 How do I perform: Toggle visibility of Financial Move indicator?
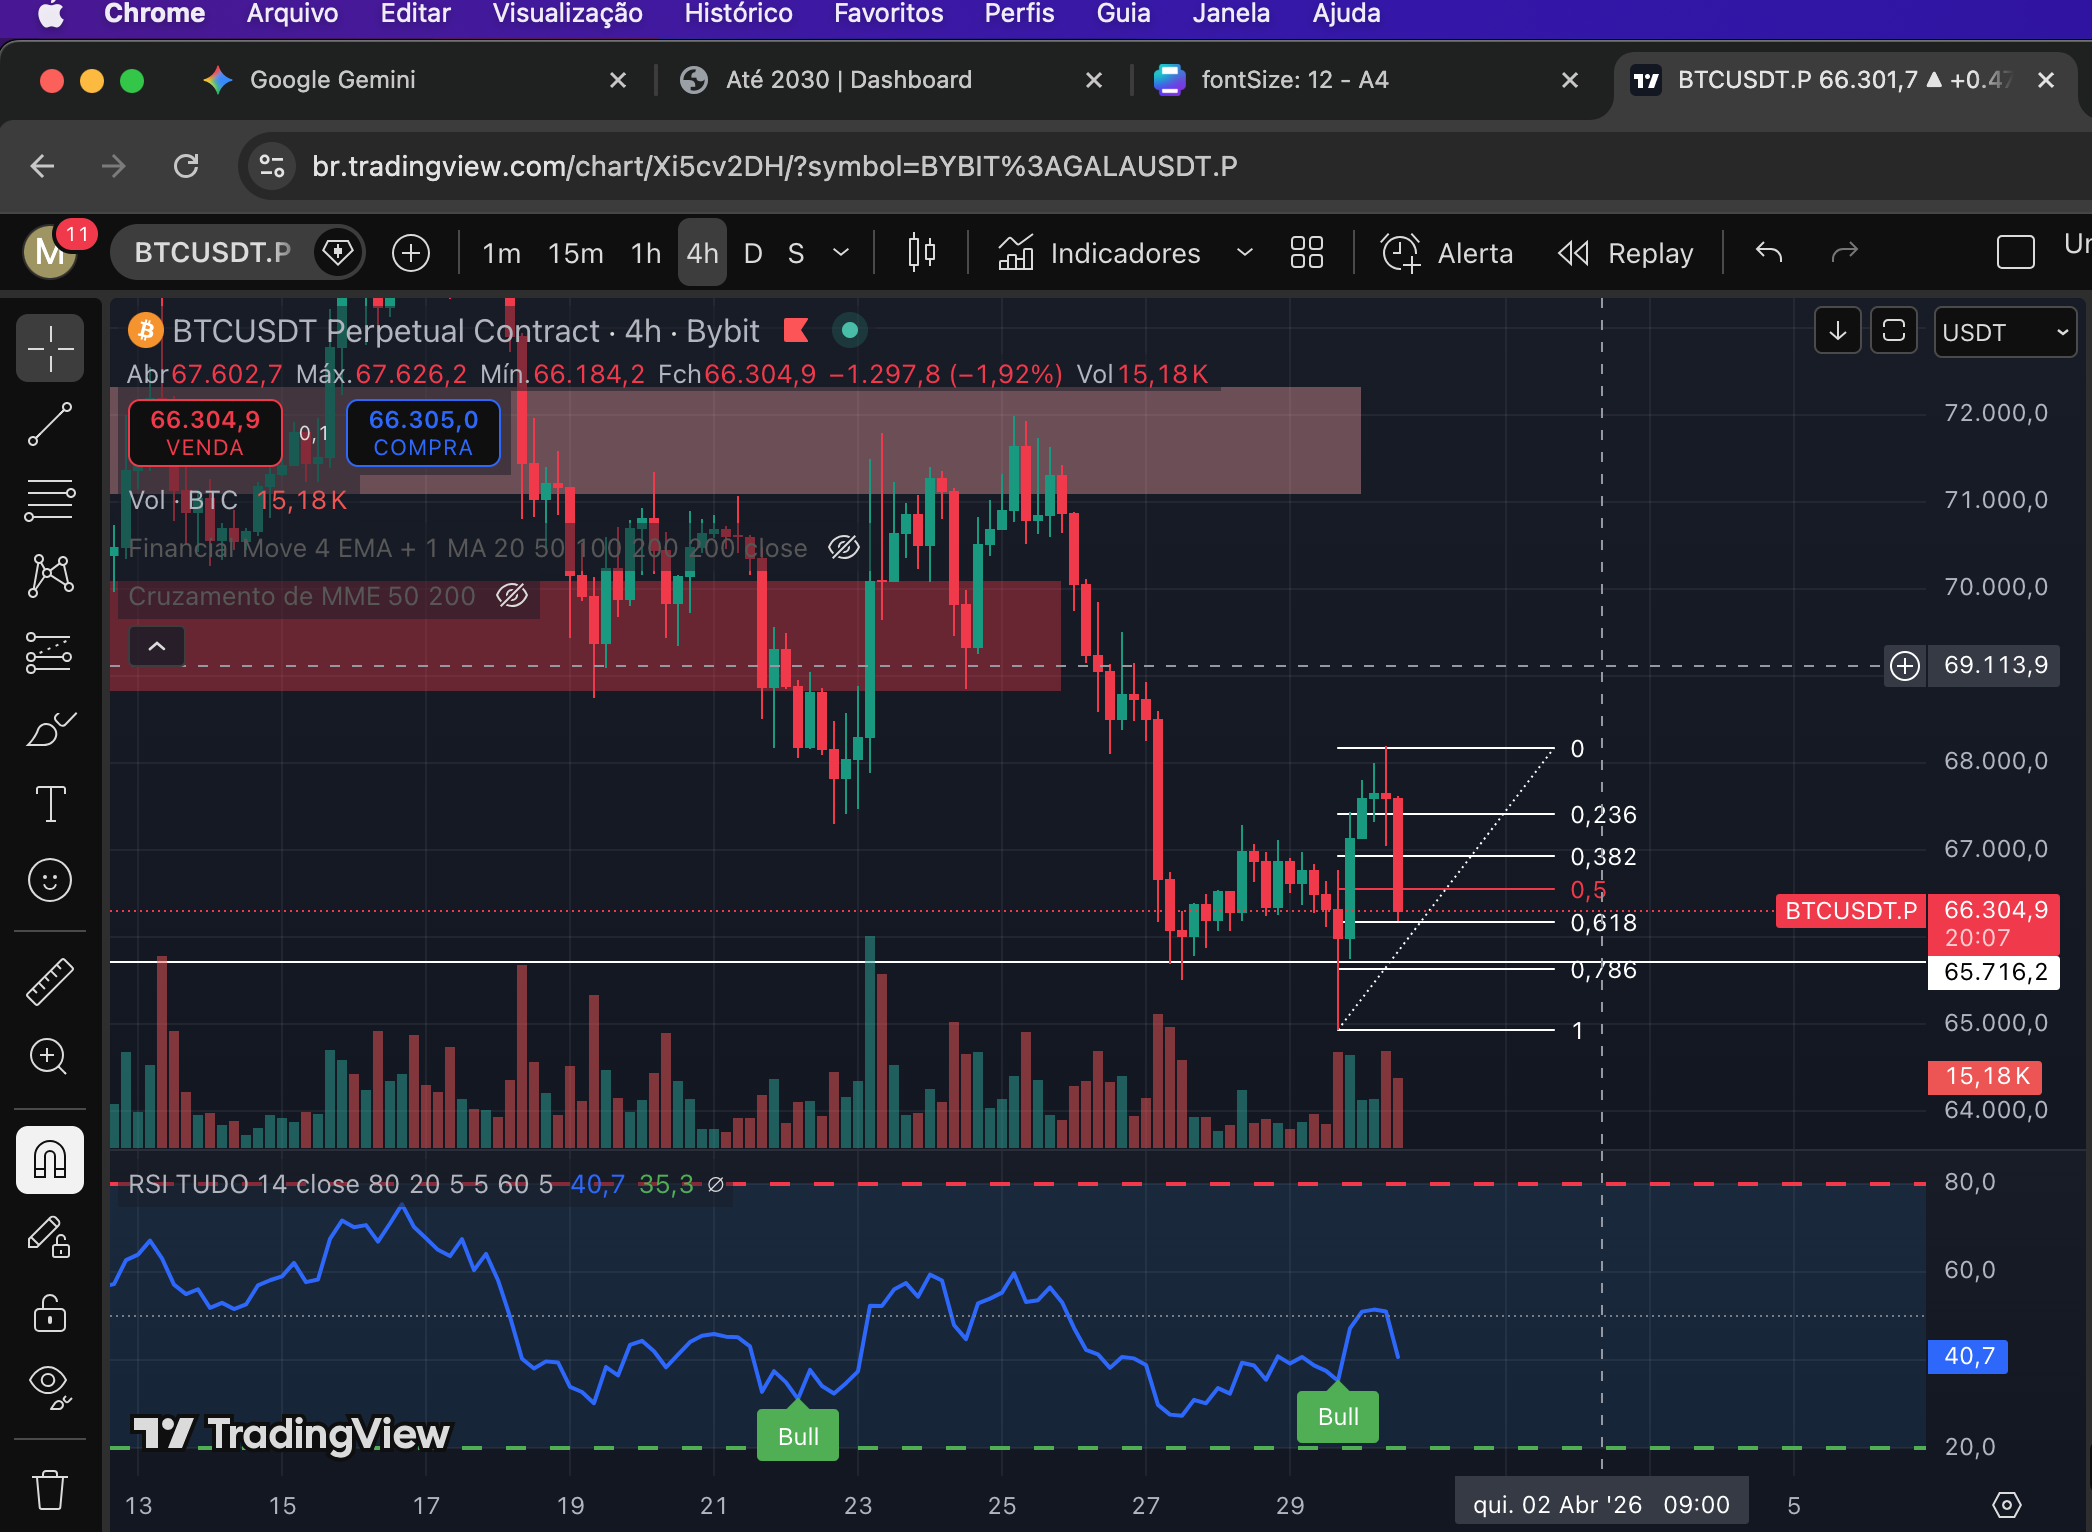843,548
